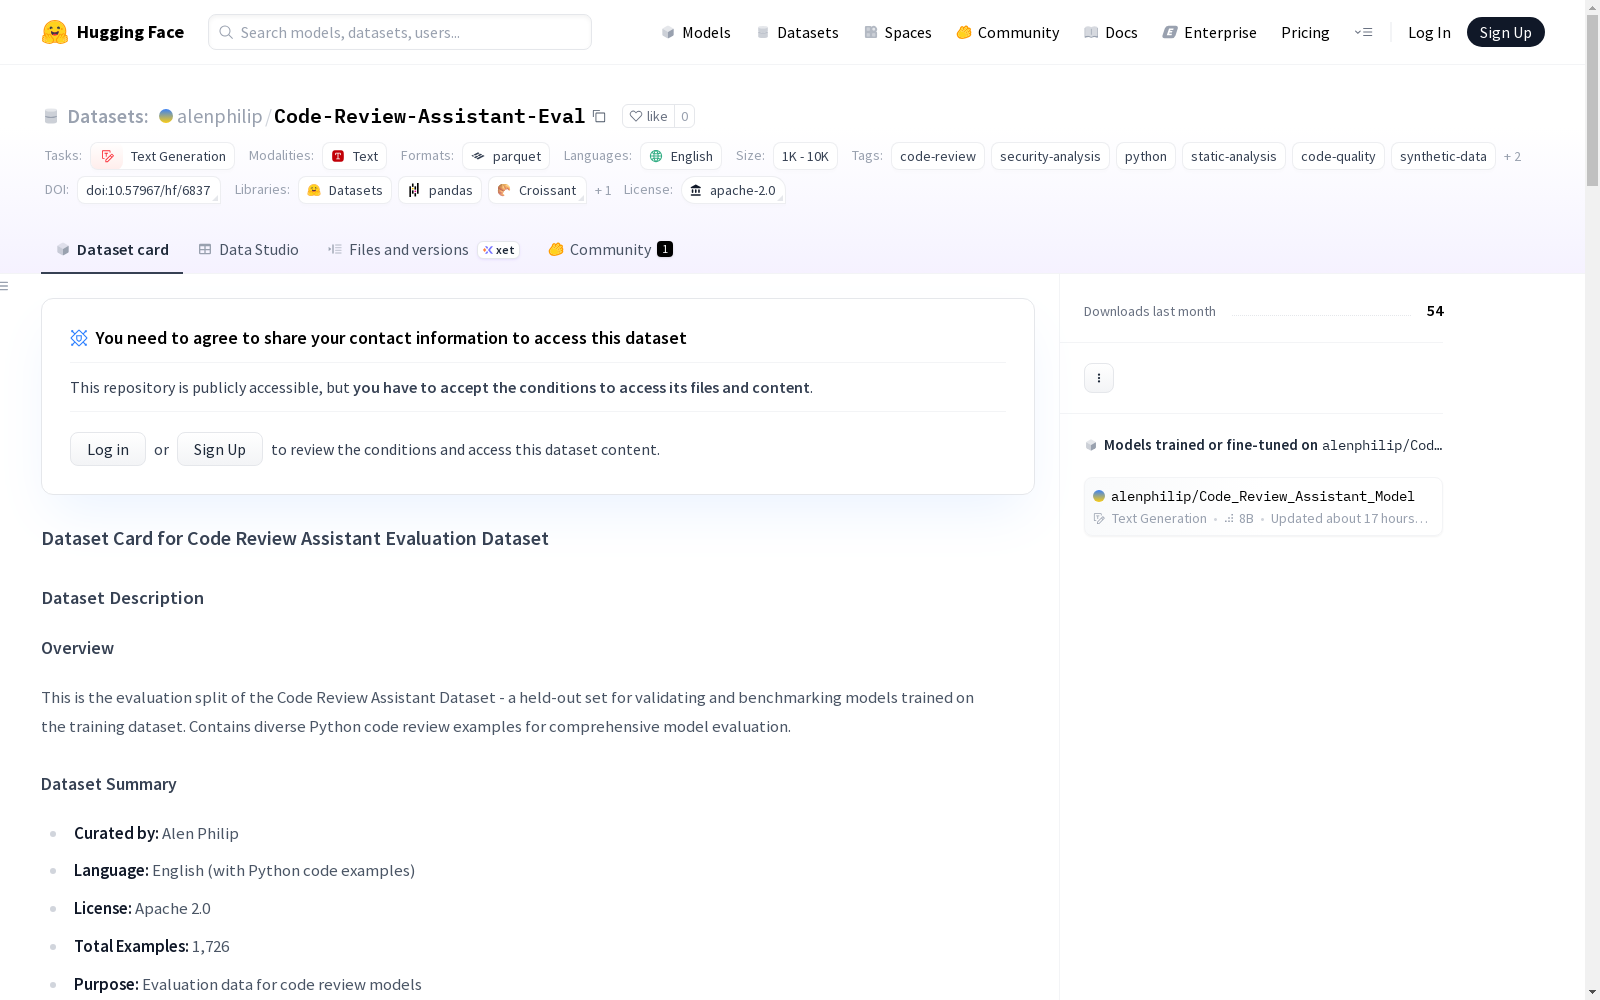Image resolution: width=1600 pixels, height=1000 pixels.
Task: Select the synthetic-data tag
Action: pos(1443,156)
